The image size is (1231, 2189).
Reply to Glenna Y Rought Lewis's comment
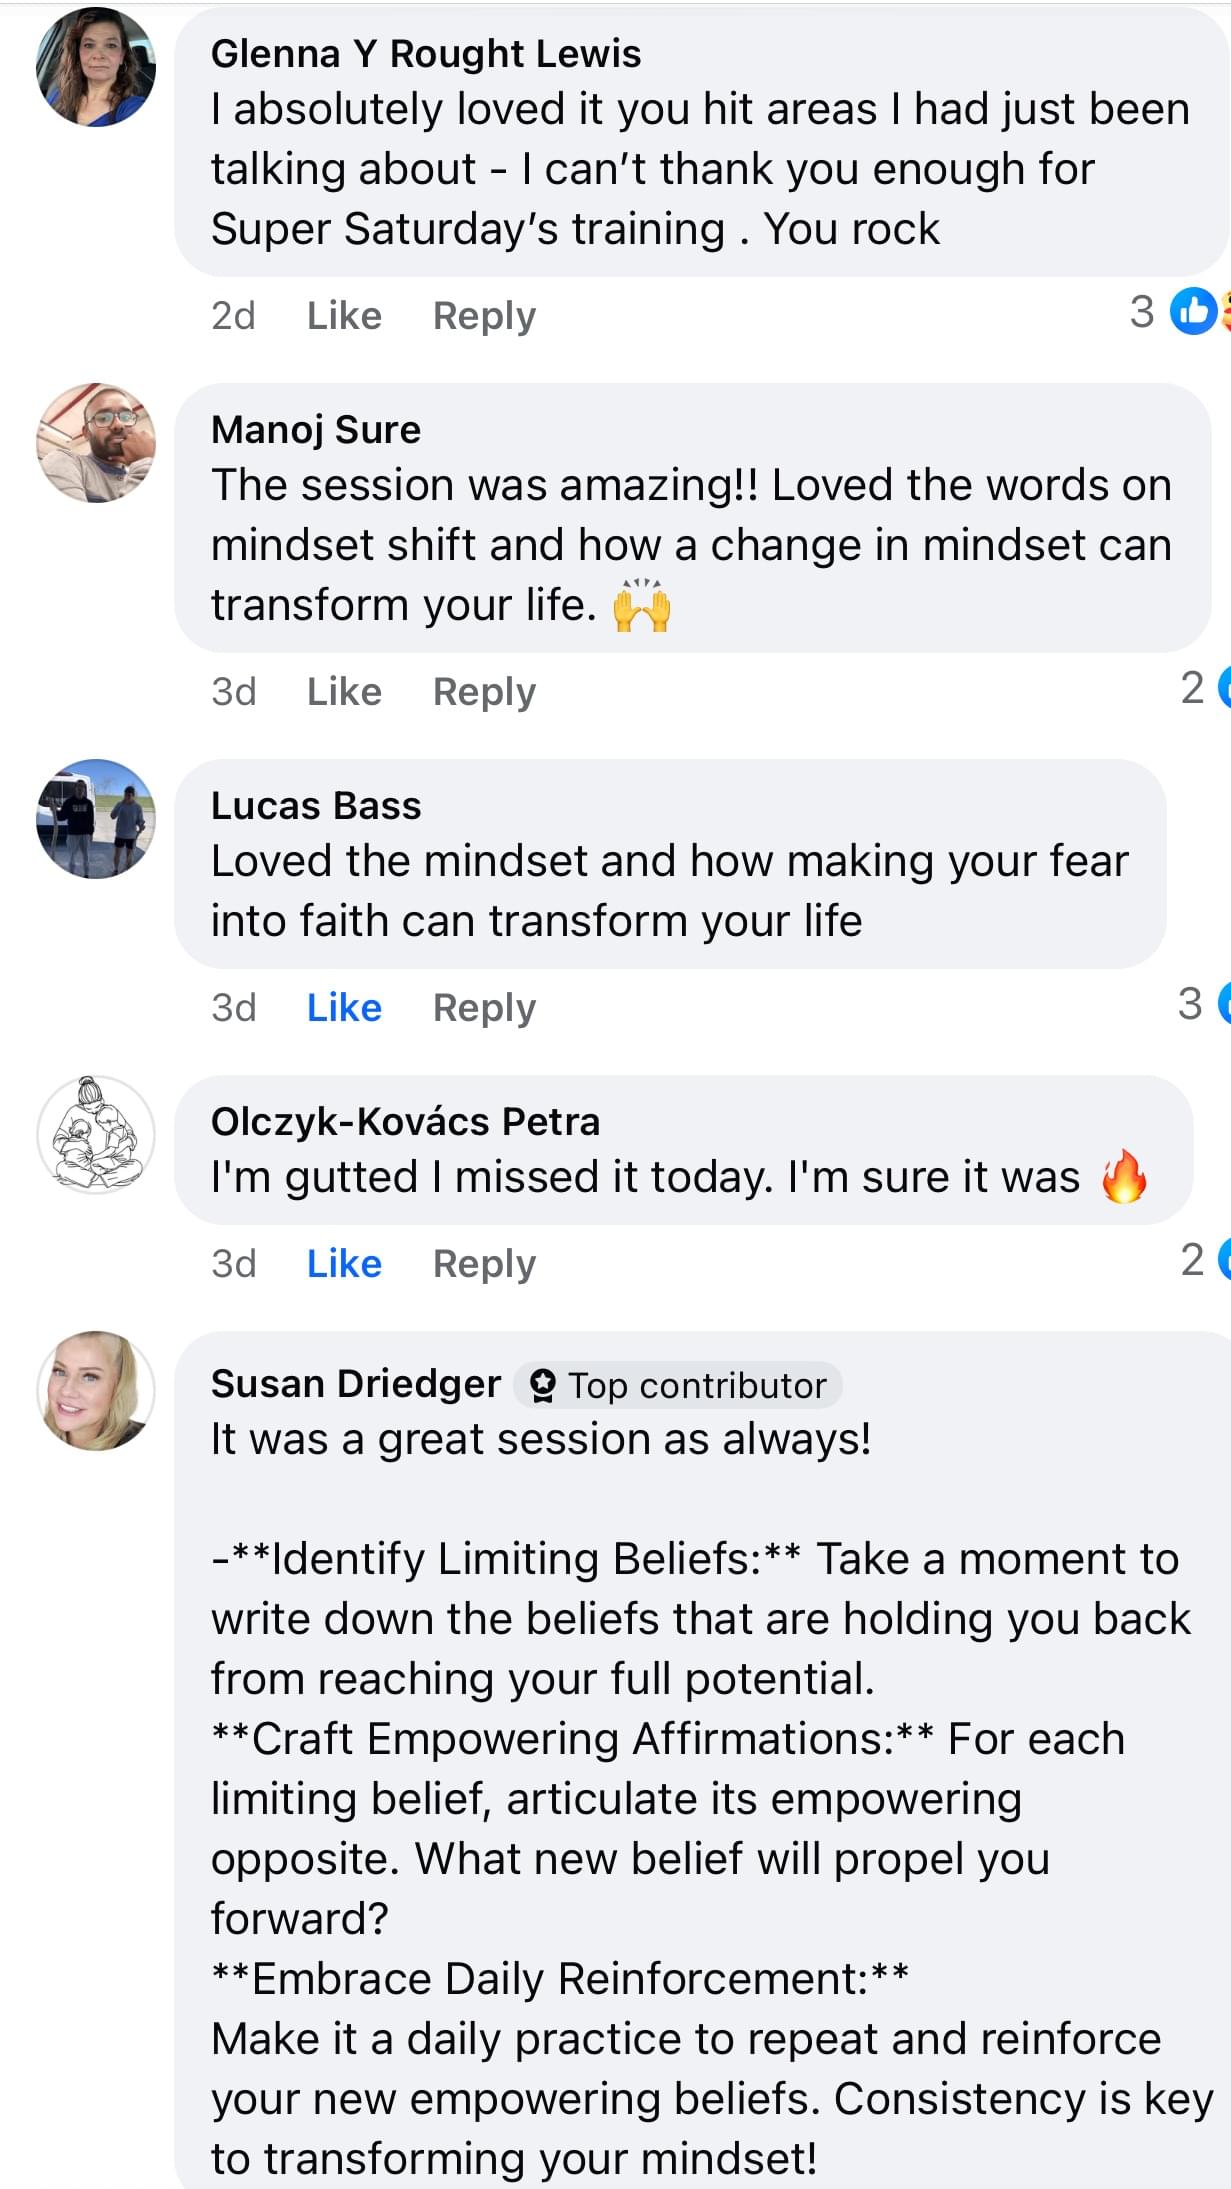[x=484, y=316]
